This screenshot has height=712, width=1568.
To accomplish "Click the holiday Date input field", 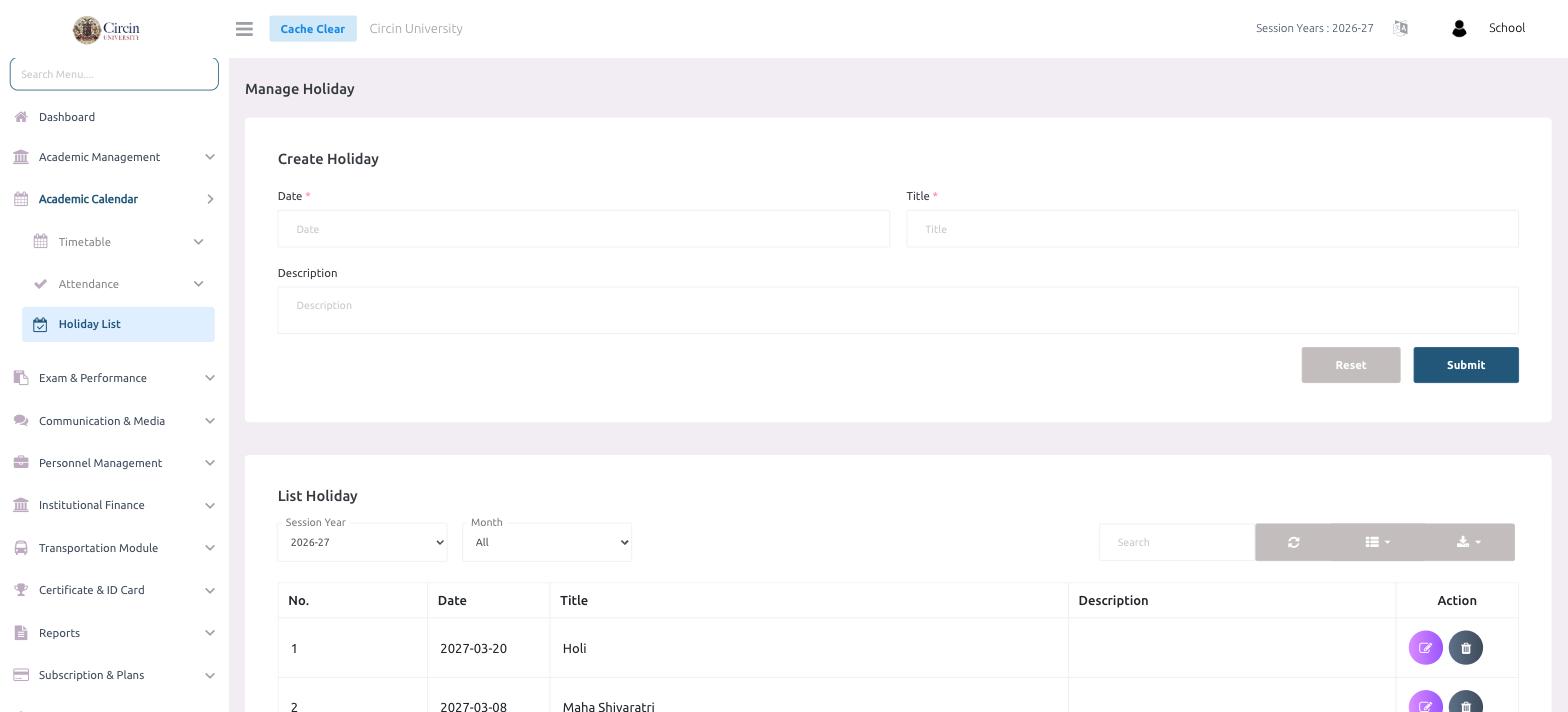I will 584,229.
